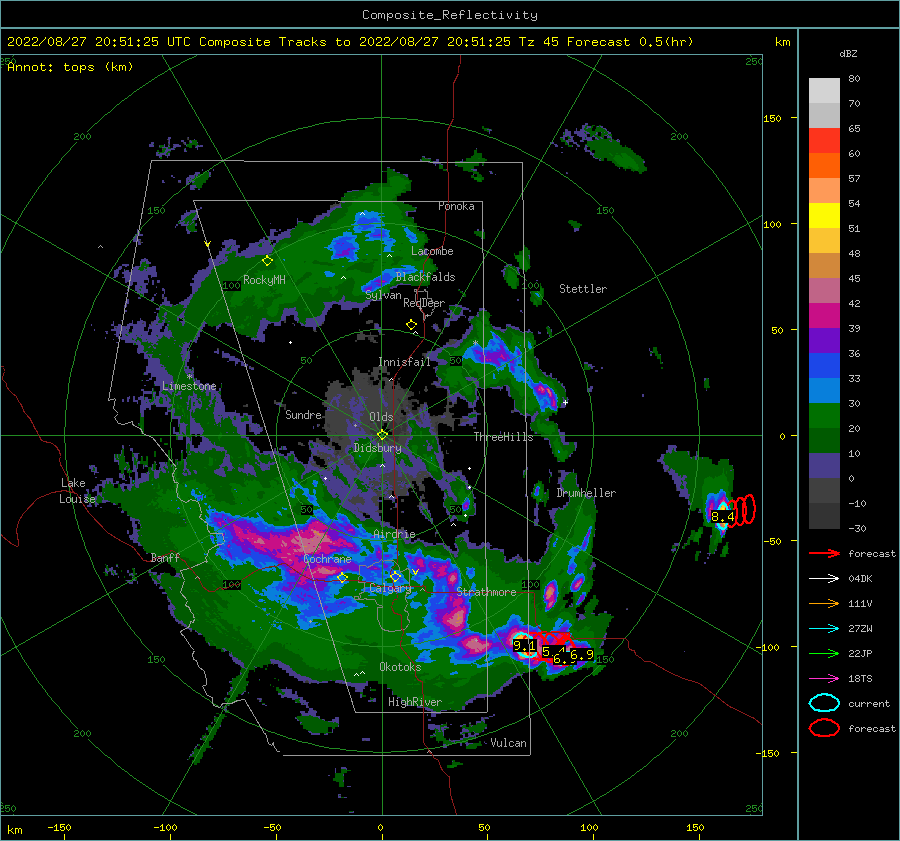Click the yellow diamond marker below Cochrane
This screenshot has width=900, height=841.
pyautogui.click(x=342, y=578)
